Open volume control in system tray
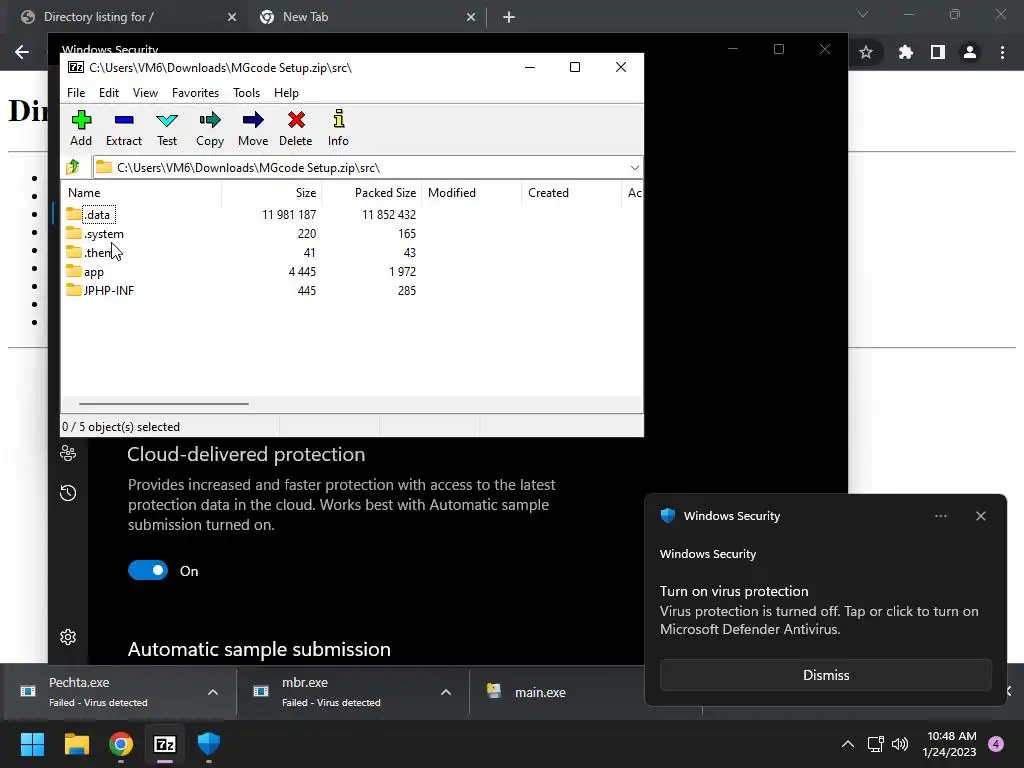The width and height of the screenshot is (1024, 768). pos(900,744)
